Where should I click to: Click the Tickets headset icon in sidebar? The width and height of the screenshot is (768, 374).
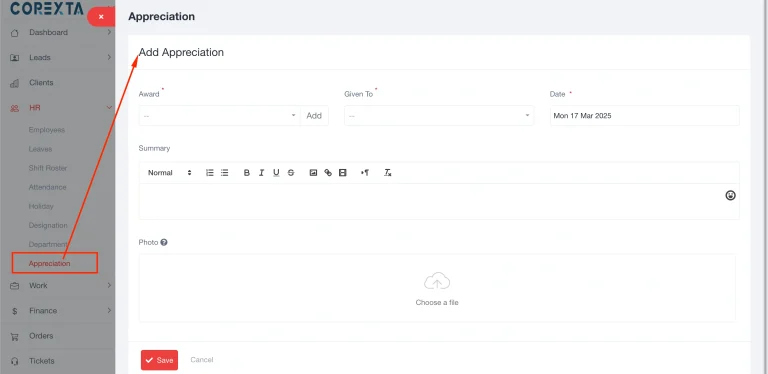point(15,361)
